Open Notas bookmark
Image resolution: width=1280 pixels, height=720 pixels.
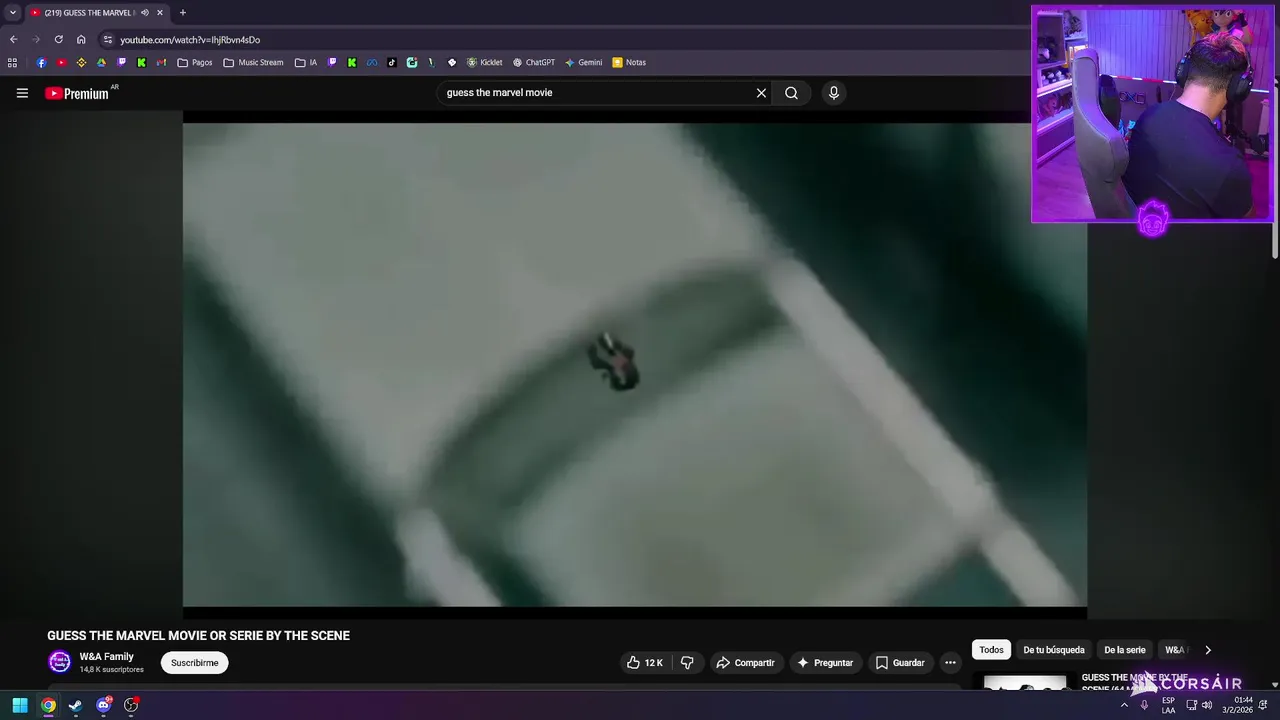pyautogui.click(x=629, y=62)
